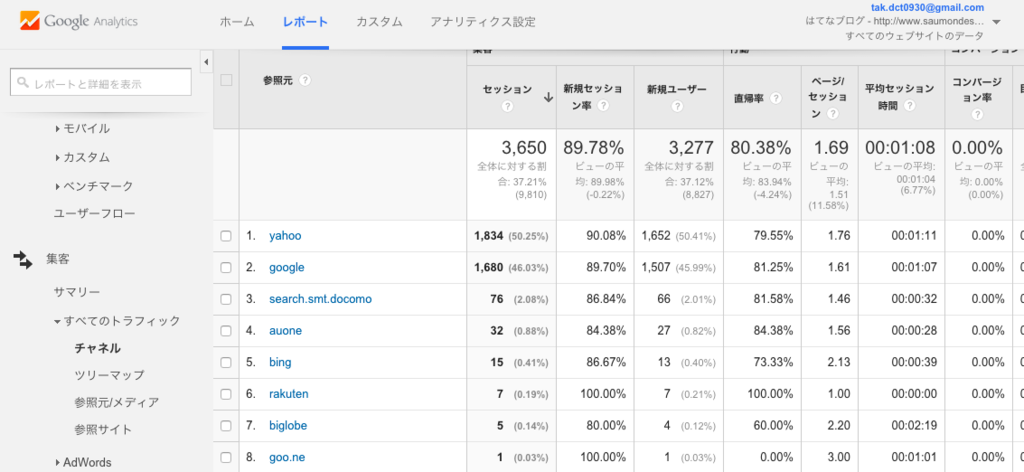This screenshot has height=472, width=1024.
Task: Open the yahoo source link
Action: [285, 236]
